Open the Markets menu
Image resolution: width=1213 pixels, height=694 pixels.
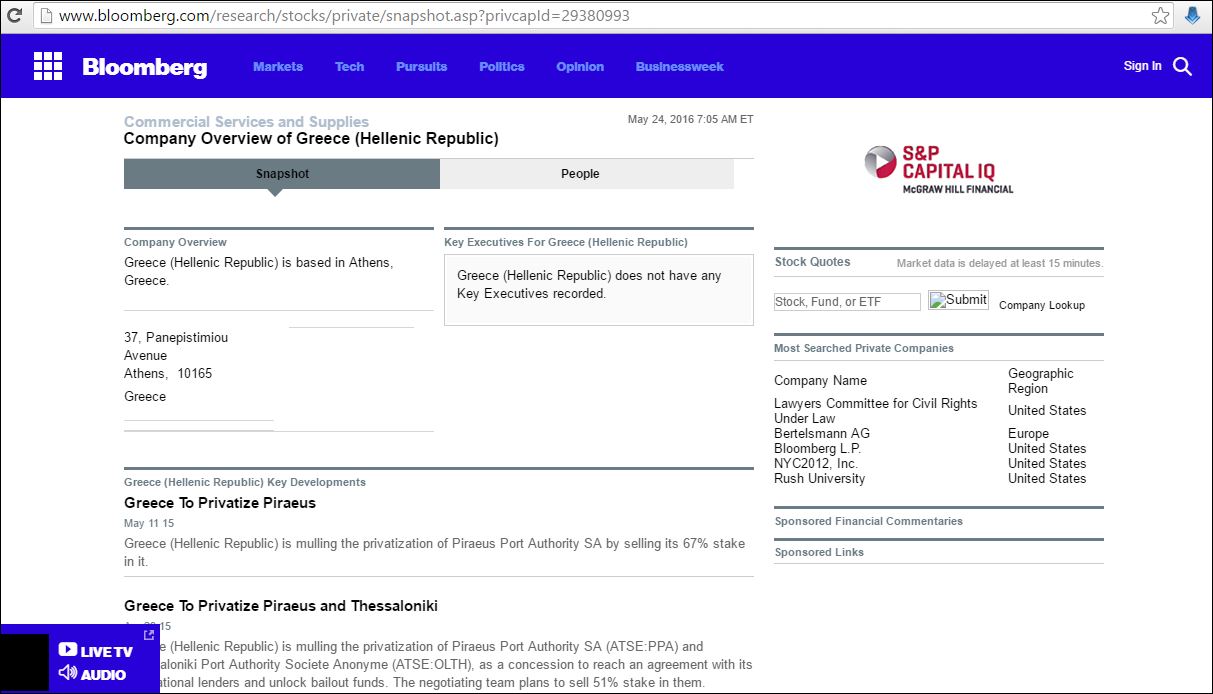[278, 66]
